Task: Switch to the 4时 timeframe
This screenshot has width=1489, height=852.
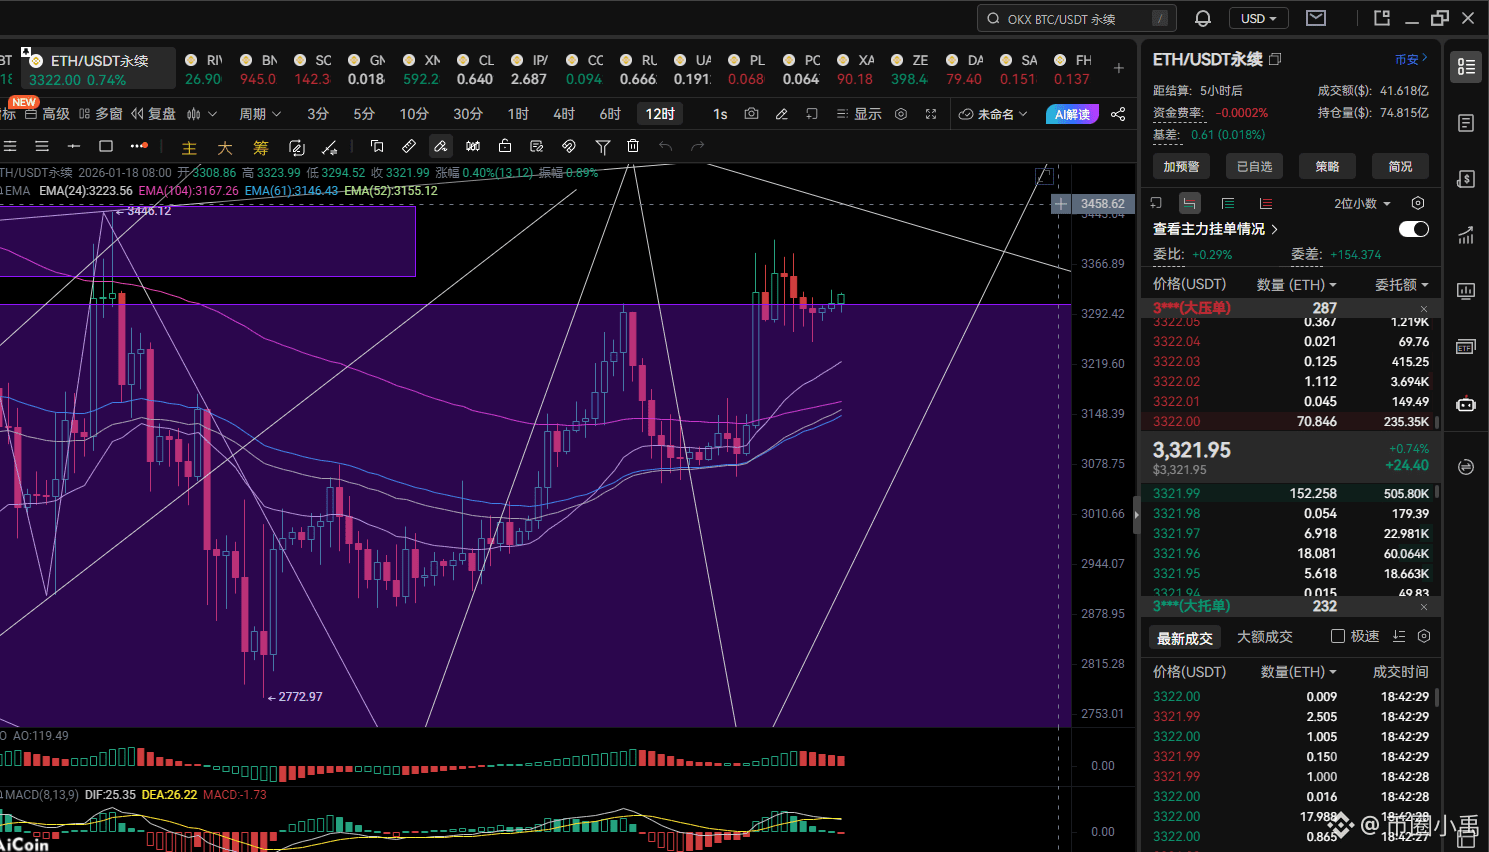Action: pyautogui.click(x=564, y=114)
